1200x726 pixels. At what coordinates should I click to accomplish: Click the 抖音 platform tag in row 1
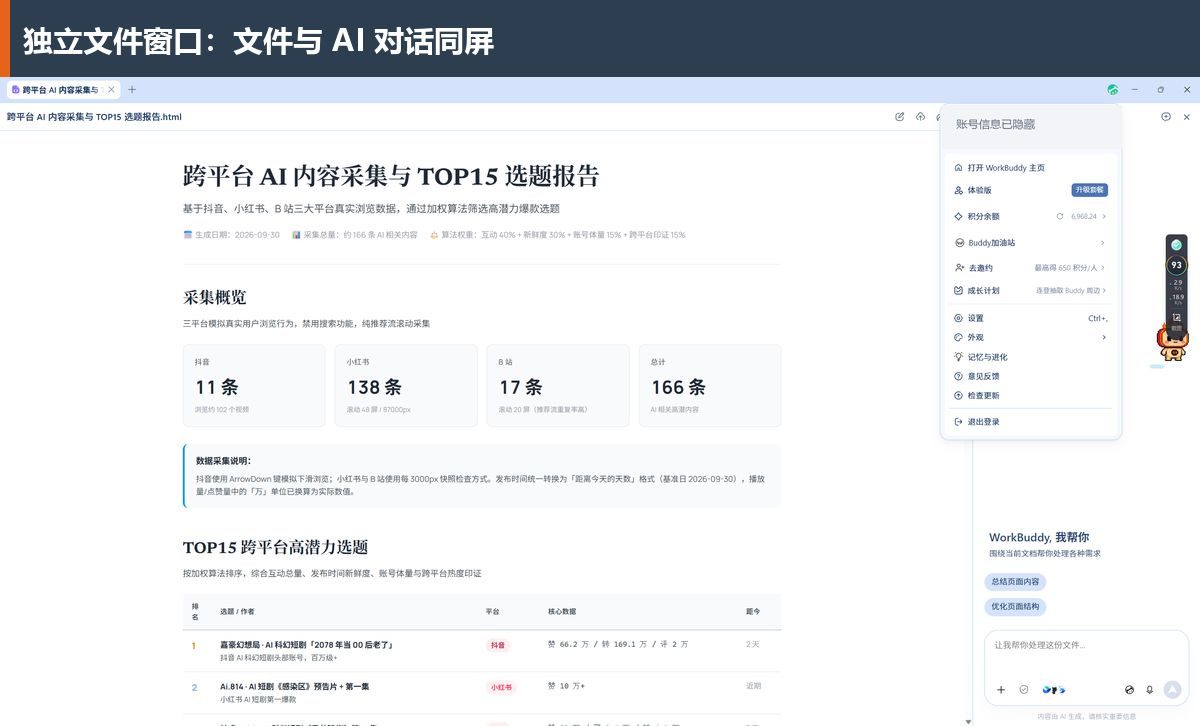click(497, 645)
